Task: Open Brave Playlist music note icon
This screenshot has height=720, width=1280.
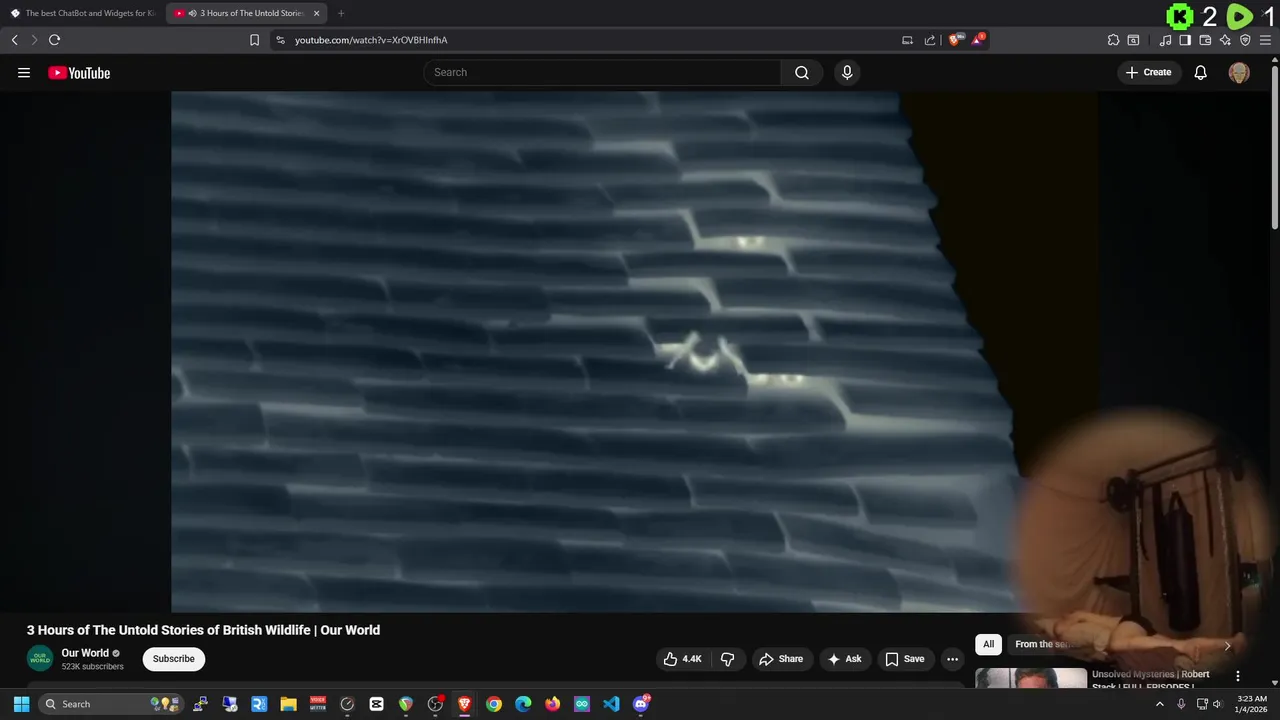Action: point(1165,40)
